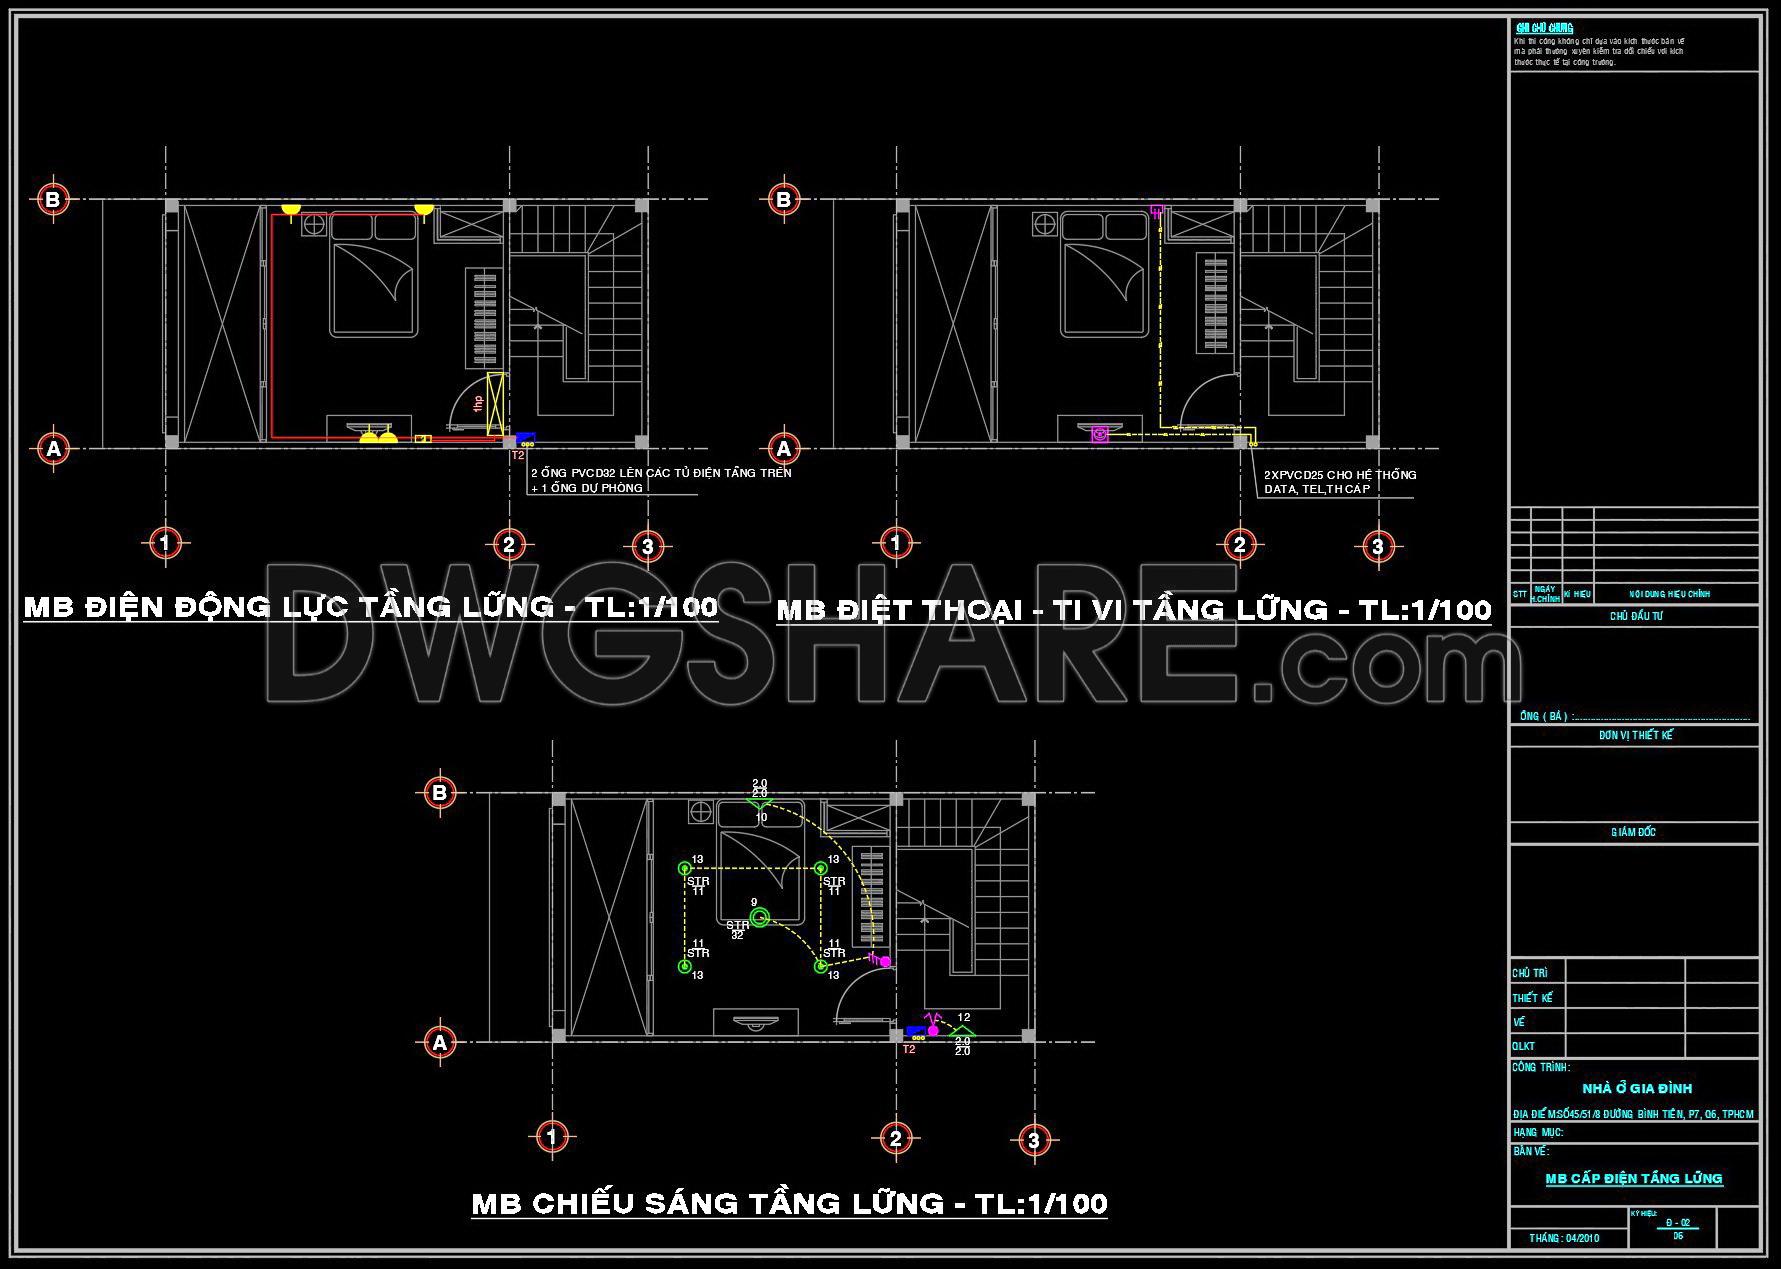Select the blue T2 panel in power plan
The width and height of the screenshot is (1781, 1269).
pos(525,437)
